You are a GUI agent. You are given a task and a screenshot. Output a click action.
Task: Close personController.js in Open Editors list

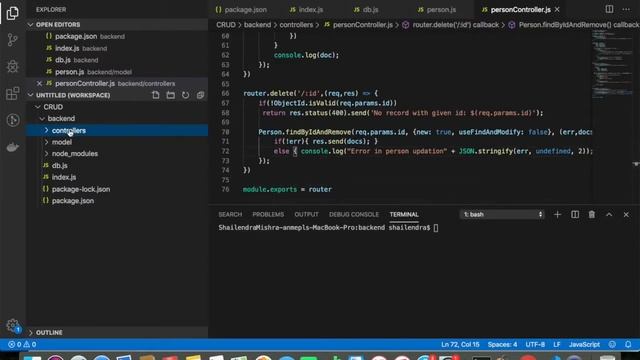pos(39,83)
